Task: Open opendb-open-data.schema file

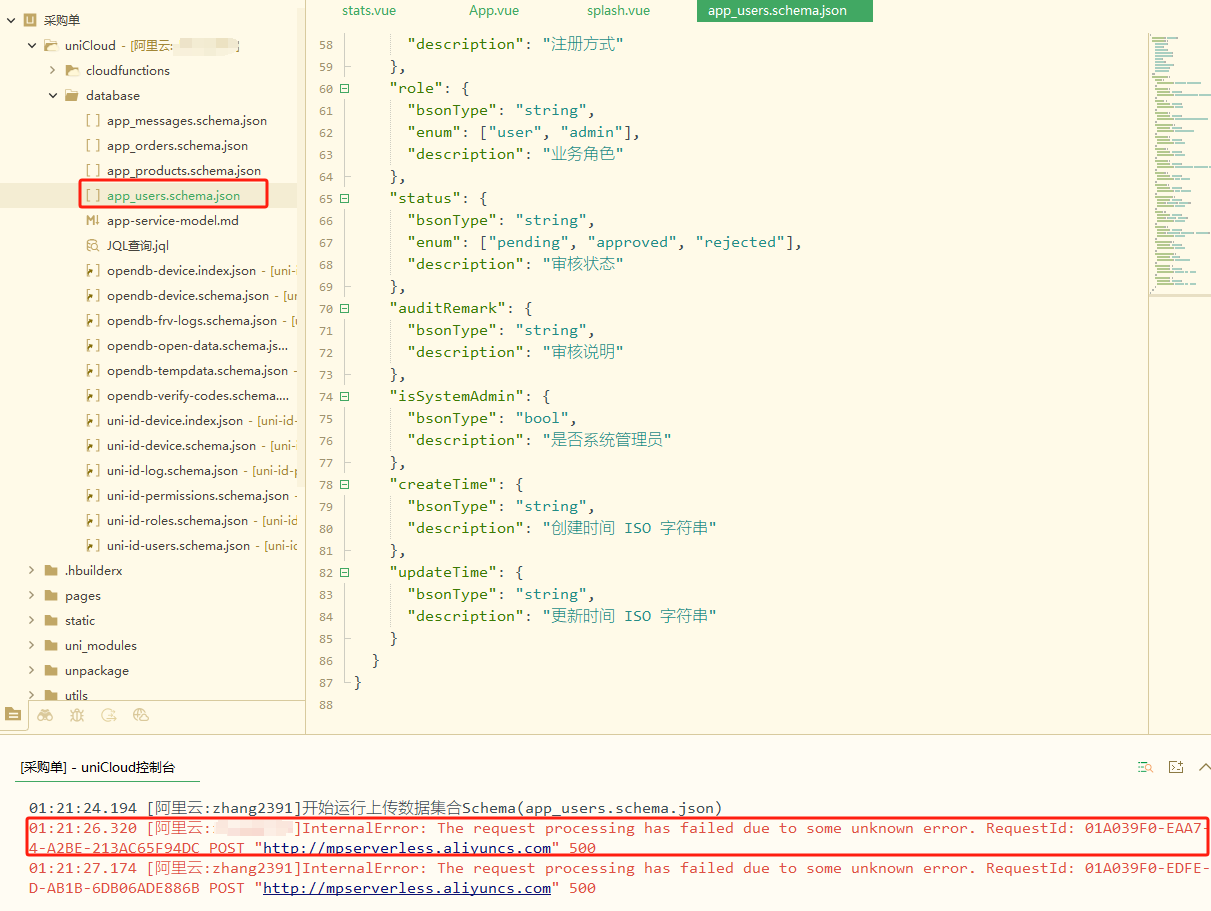Action: click(198, 345)
